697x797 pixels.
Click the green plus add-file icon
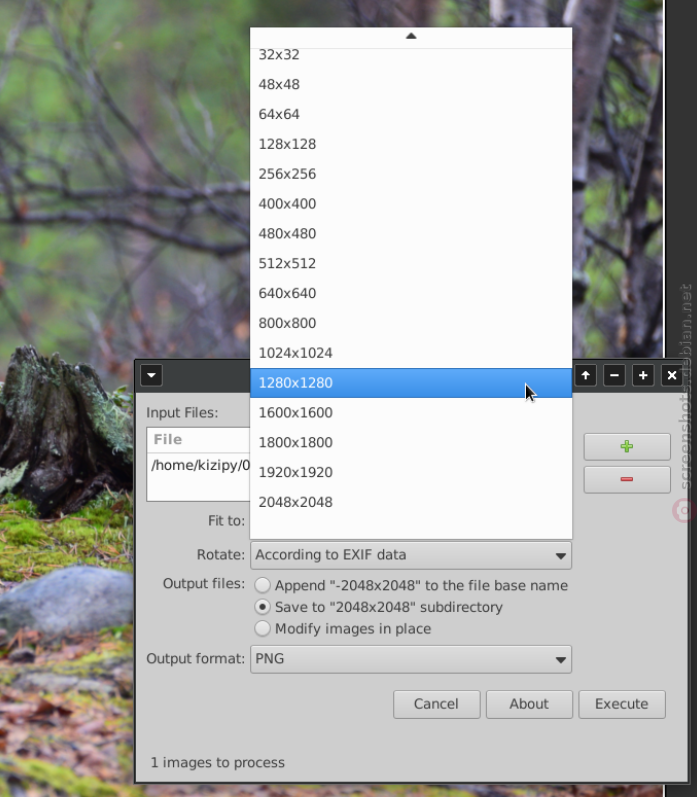(x=627, y=446)
